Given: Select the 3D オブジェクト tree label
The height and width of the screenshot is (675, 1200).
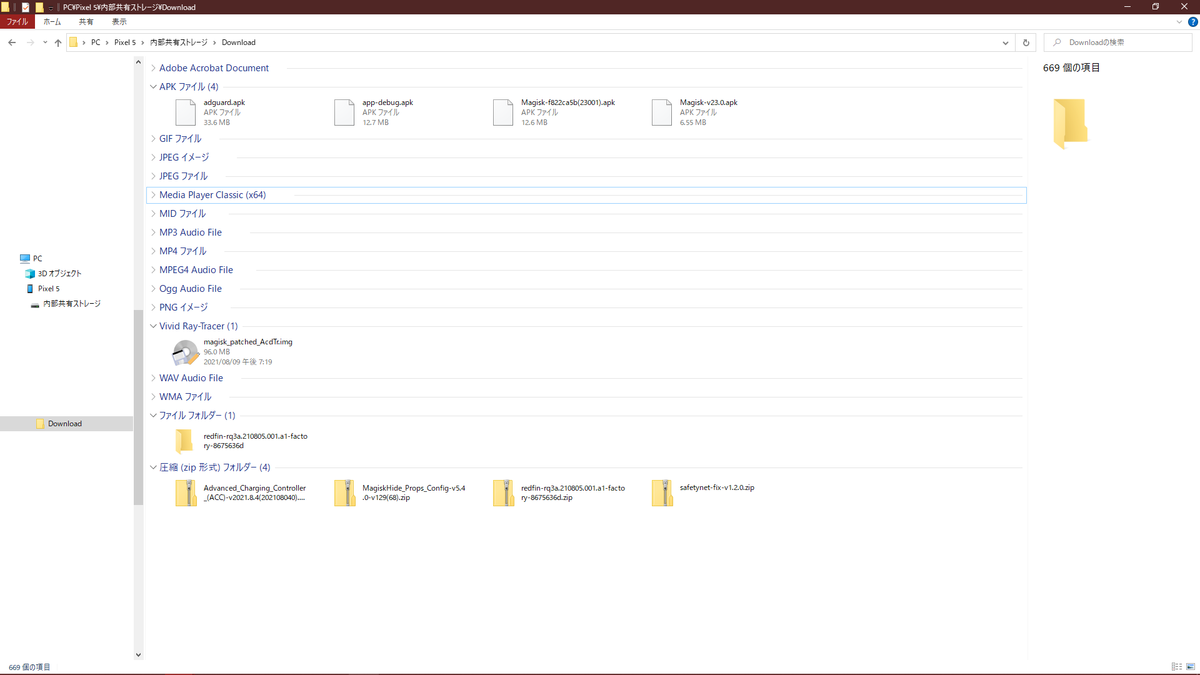Looking at the screenshot, I should click(60, 273).
